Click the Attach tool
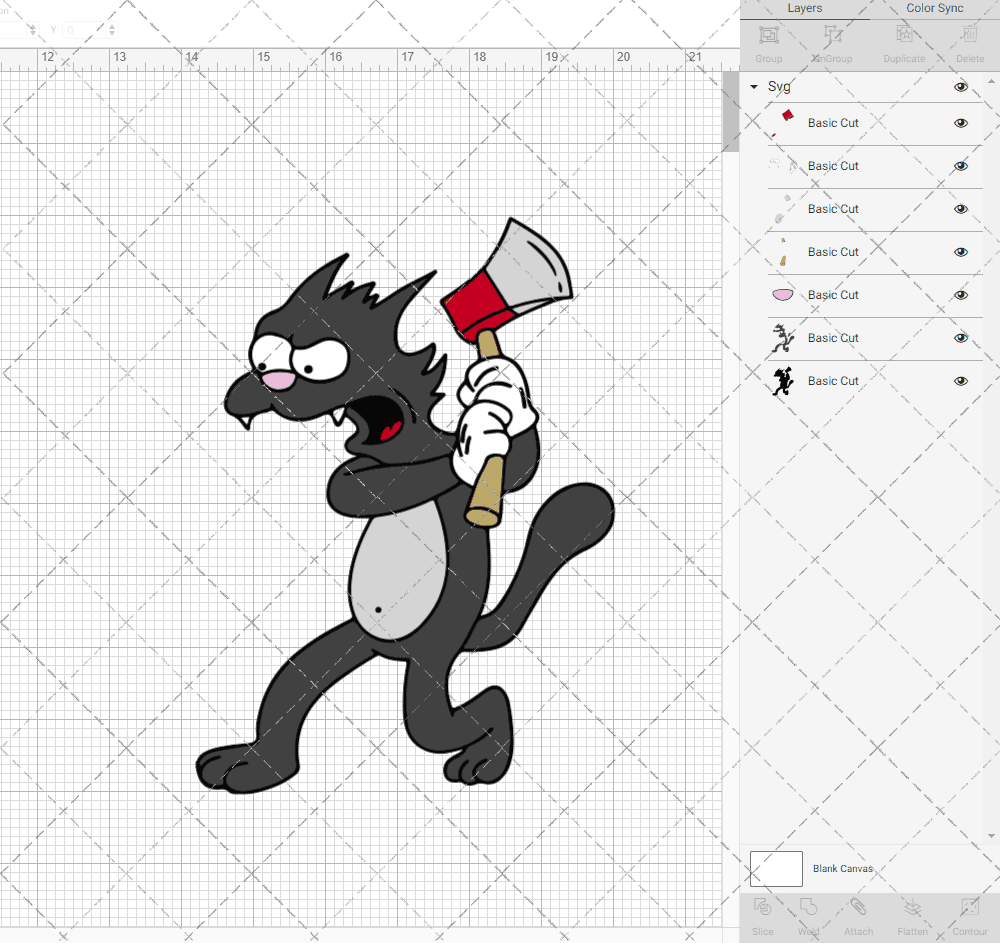The height and width of the screenshot is (943, 1000). [x=858, y=912]
